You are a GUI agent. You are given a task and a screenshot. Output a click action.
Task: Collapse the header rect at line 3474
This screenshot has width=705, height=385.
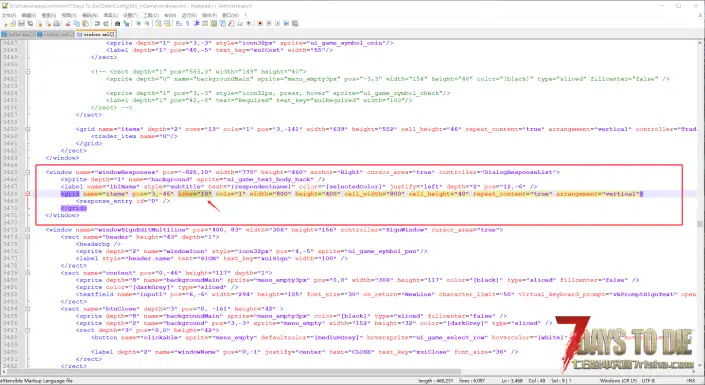[x=27, y=237]
